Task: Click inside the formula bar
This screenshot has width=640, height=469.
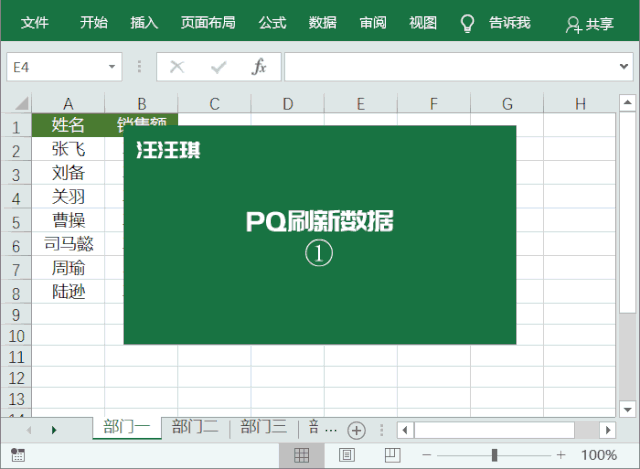Action: coord(451,67)
